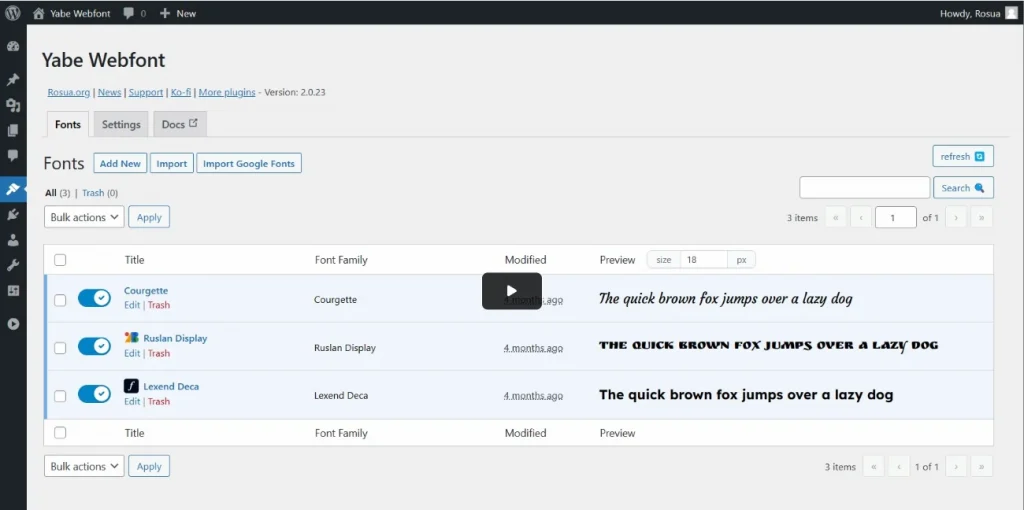The width and height of the screenshot is (1024, 510).
Task: Click the Import button
Action: 172,163
